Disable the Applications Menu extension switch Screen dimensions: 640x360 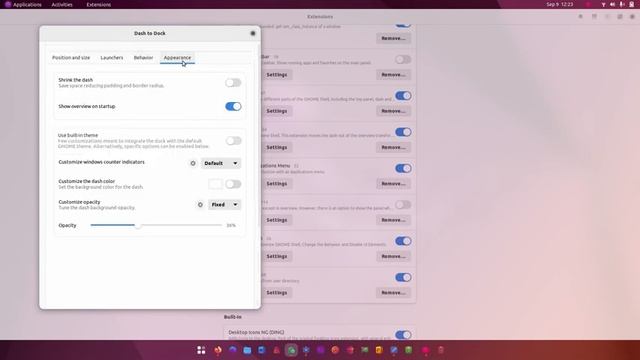(x=403, y=169)
